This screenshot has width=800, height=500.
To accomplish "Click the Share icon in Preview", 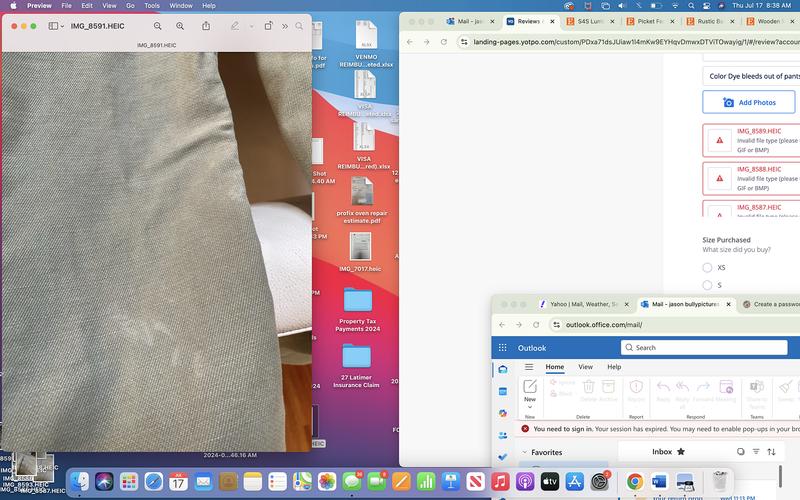I will 206,26.
